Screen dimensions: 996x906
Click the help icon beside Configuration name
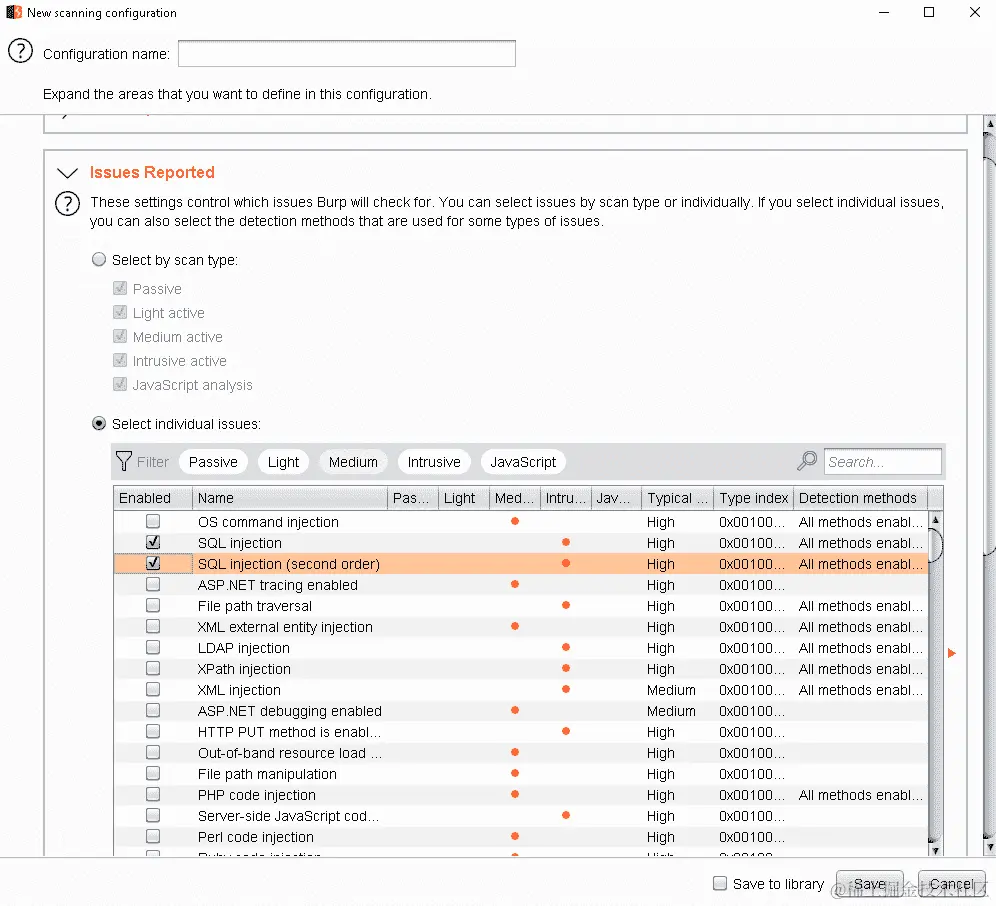[x=20, y=51]
